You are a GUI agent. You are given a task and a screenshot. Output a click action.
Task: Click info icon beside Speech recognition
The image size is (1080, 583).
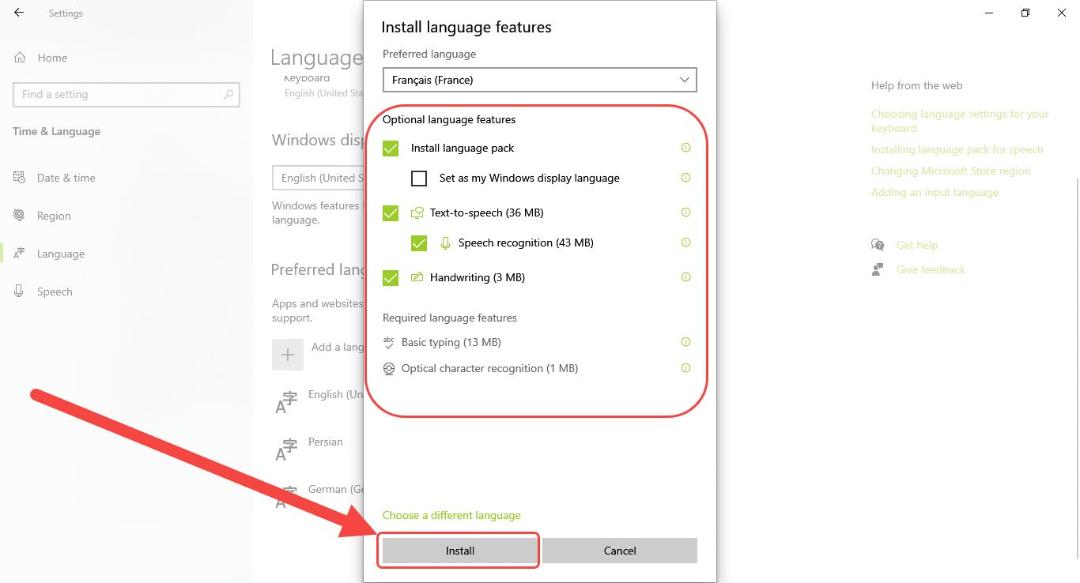685,243
